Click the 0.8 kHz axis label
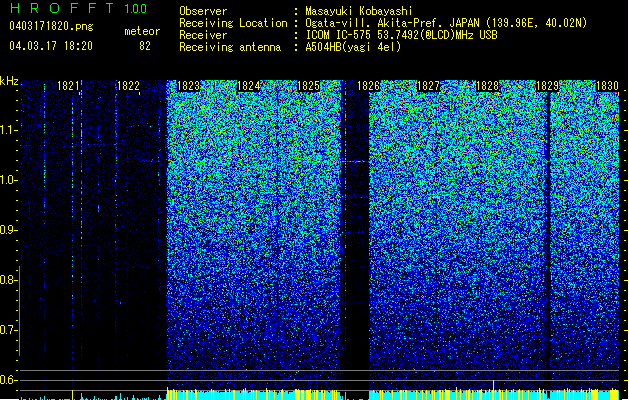This screenshot has width=629, height=400. point(8,280)
